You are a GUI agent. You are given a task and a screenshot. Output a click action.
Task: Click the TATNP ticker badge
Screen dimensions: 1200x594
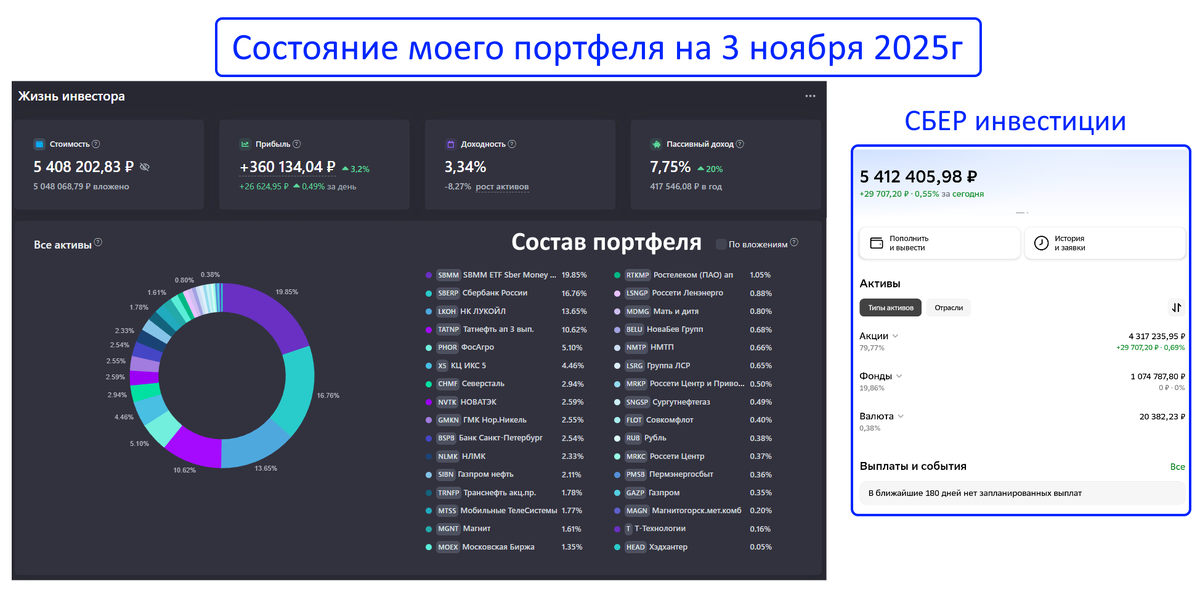(448, 329)
